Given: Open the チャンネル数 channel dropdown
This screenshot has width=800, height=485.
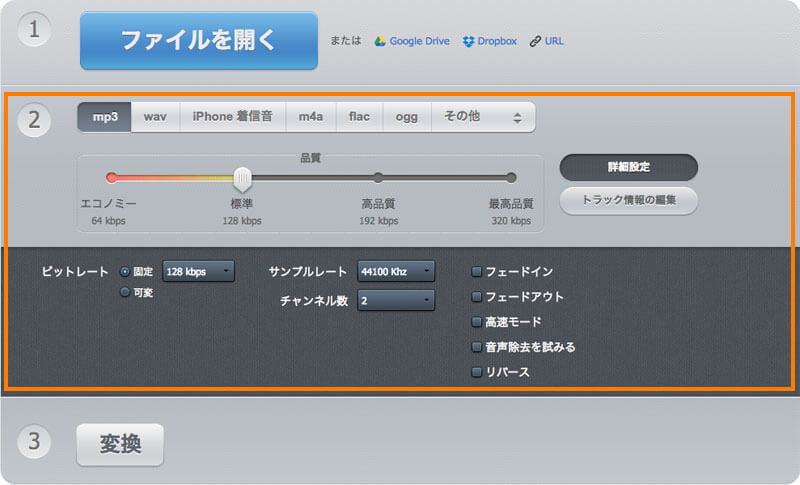Looking at the screenshot, I should click(x=396, y=300).
